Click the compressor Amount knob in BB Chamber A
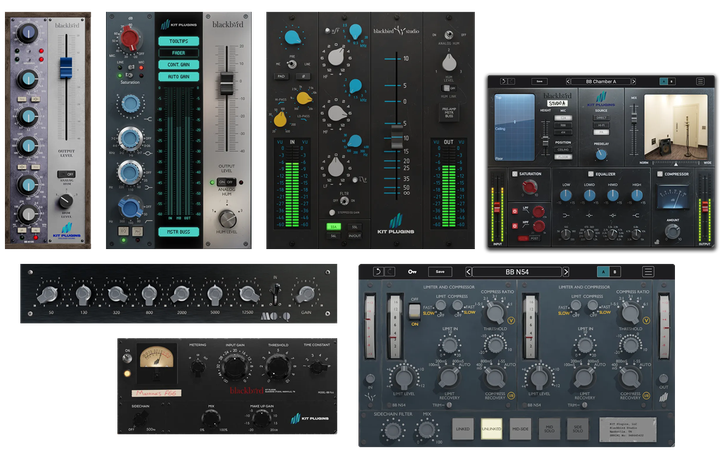The image size is (720, 458). pyautogui.click(x=672, y=231)
